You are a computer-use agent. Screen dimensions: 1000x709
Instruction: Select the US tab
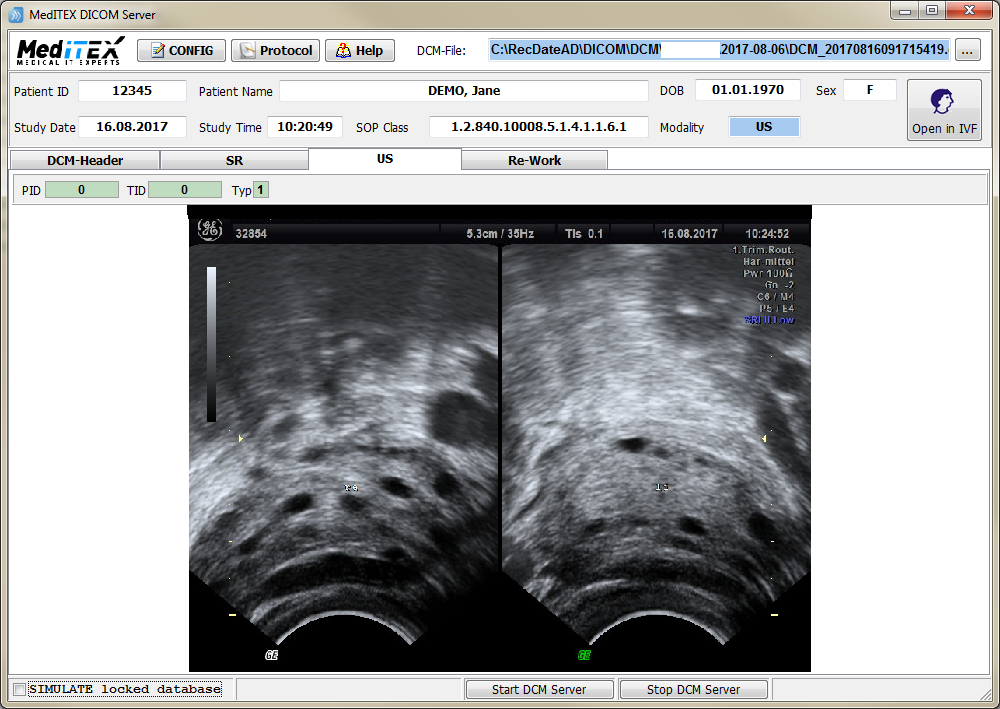(385, 159)
